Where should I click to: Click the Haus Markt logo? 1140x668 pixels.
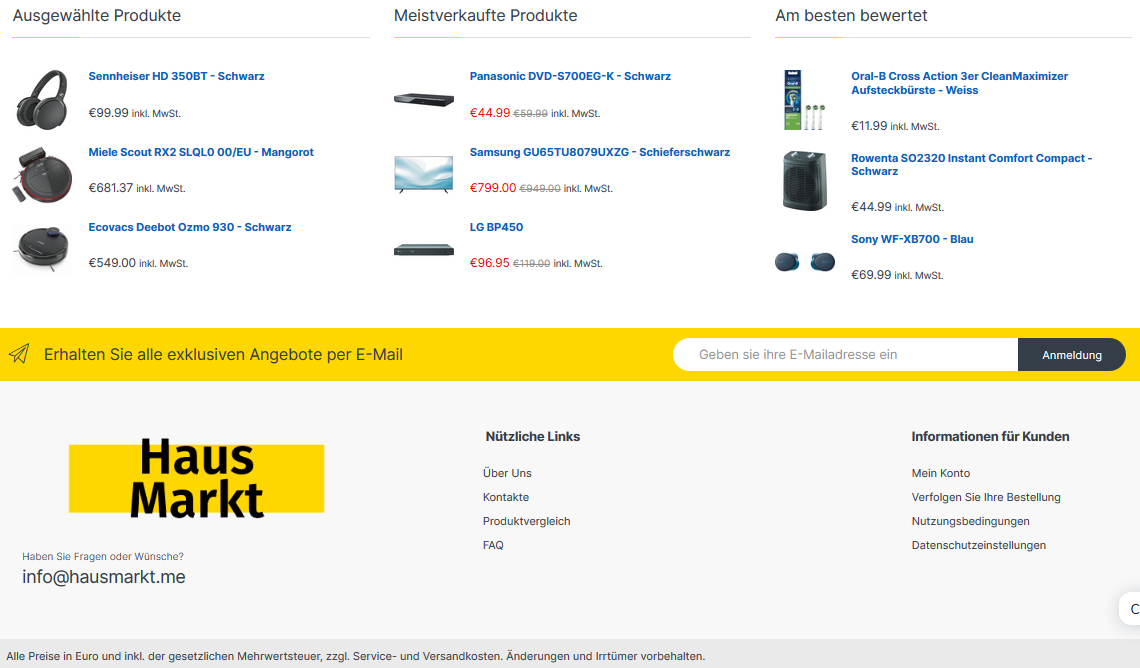(196, 478)
